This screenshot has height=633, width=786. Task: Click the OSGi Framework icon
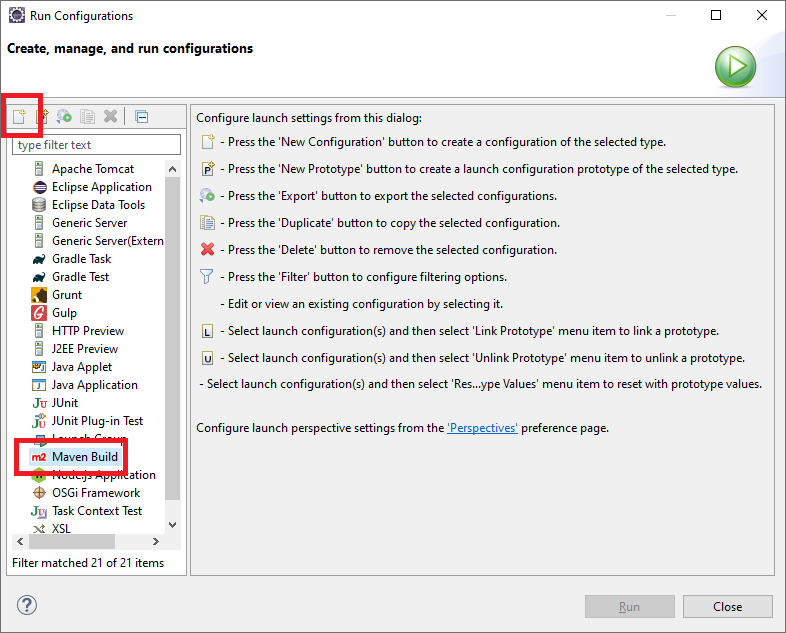[39, 493]
